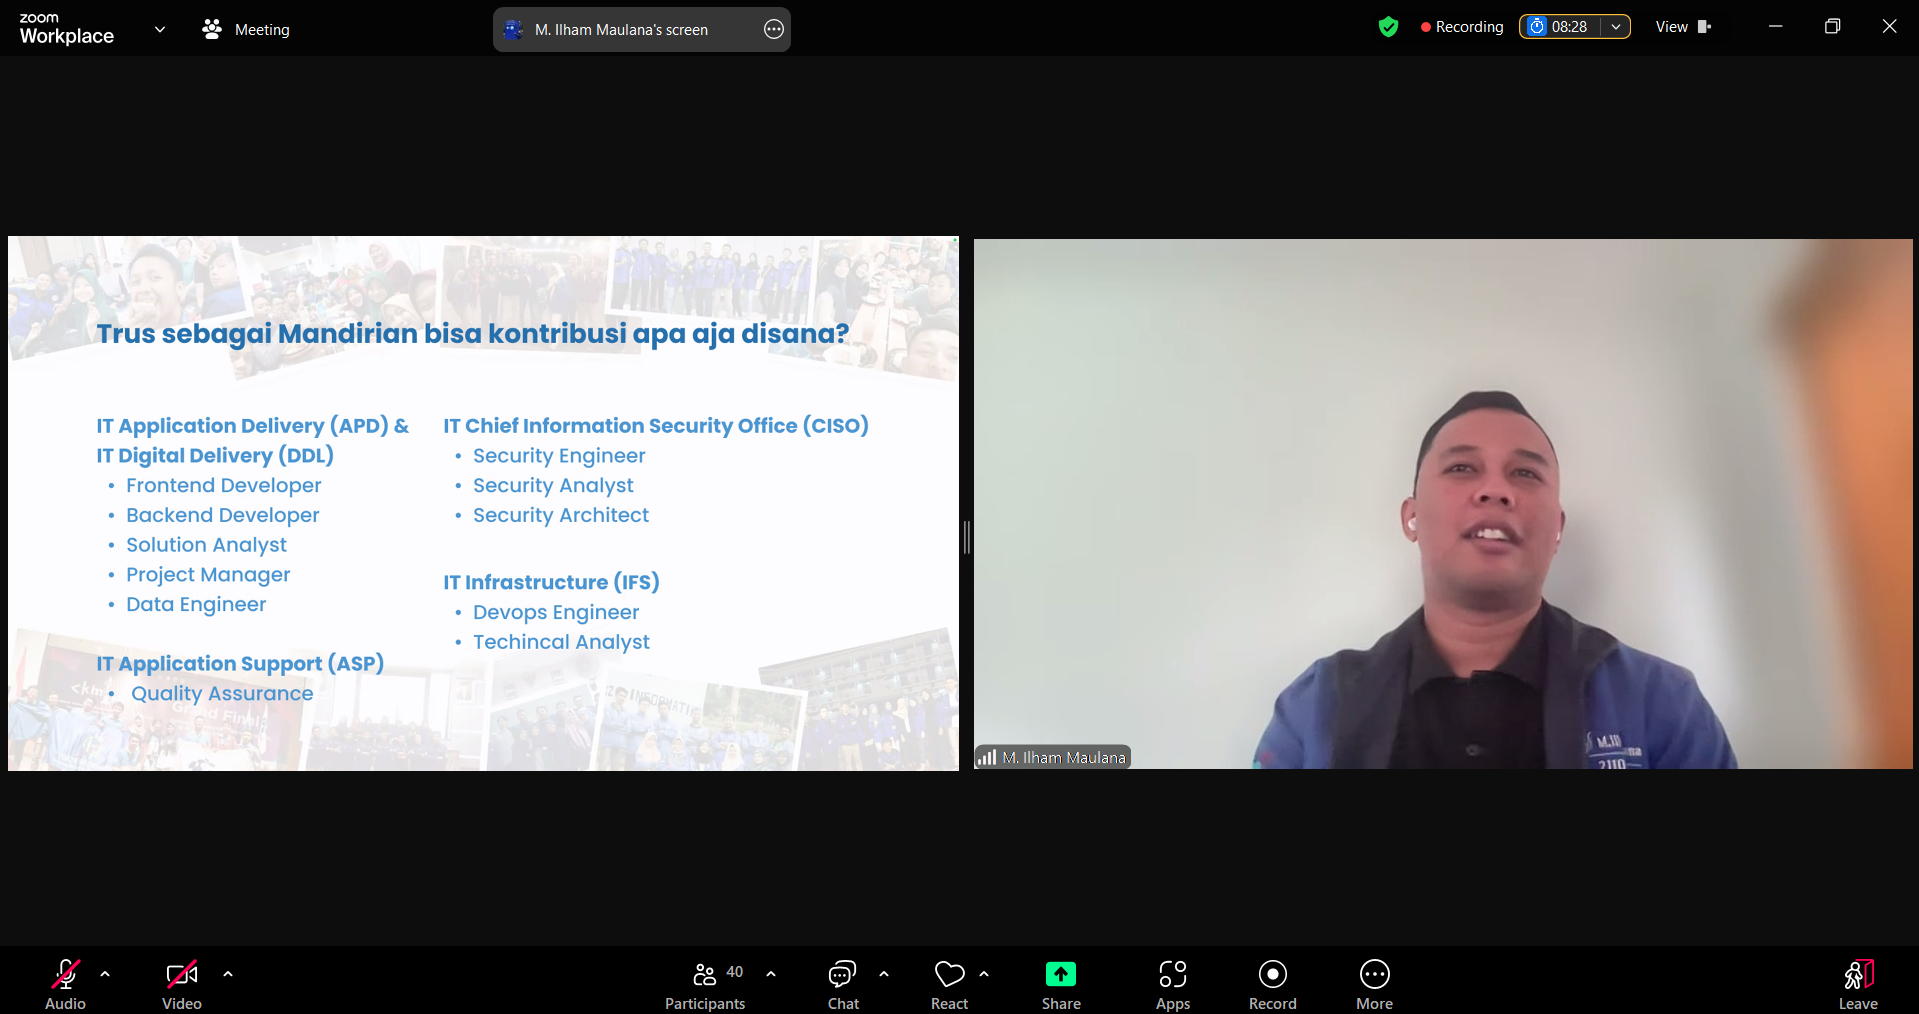
Task: Click 'Project Manager' text on slide
Action: click(x=208, y=575)
